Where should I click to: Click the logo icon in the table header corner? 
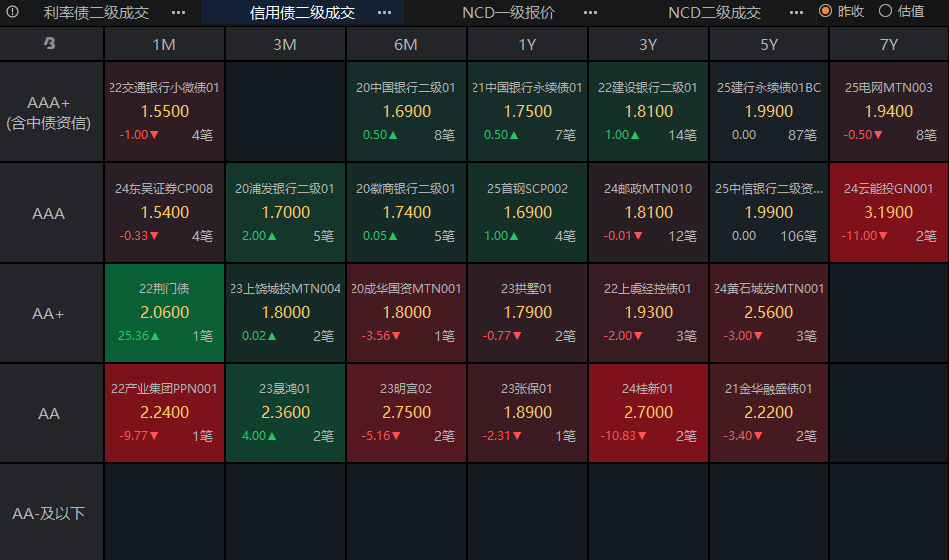click(50, 43)
